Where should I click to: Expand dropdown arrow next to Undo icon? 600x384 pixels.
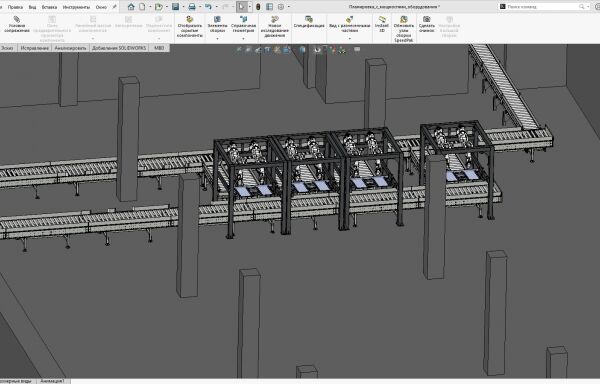(216, 7)
